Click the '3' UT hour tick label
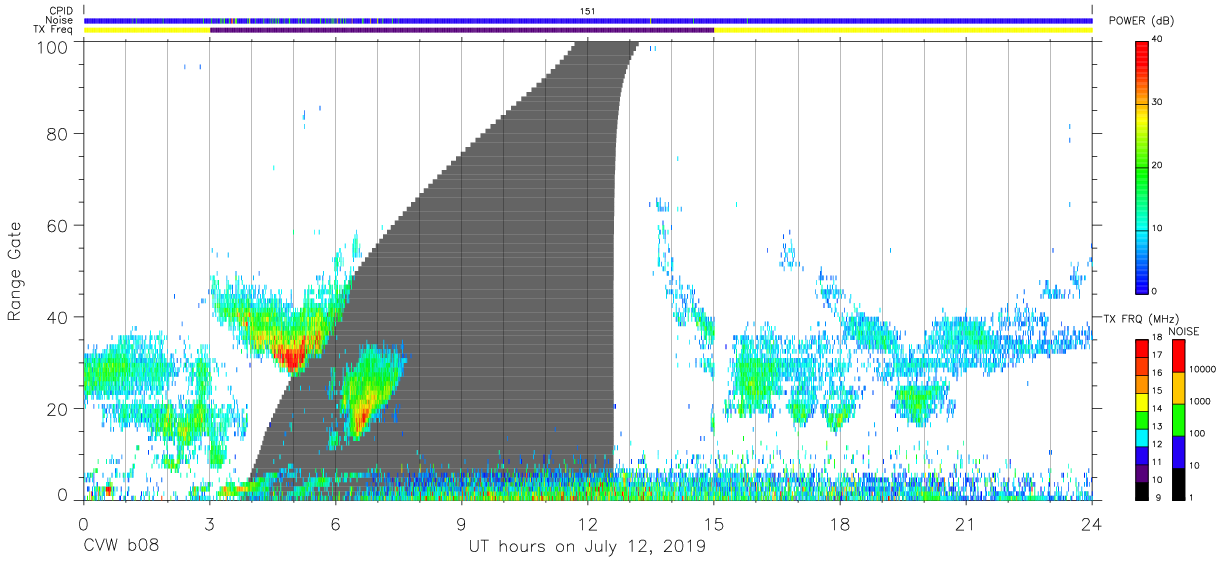The image size is (1228, 567). click(x=209, y=523)
